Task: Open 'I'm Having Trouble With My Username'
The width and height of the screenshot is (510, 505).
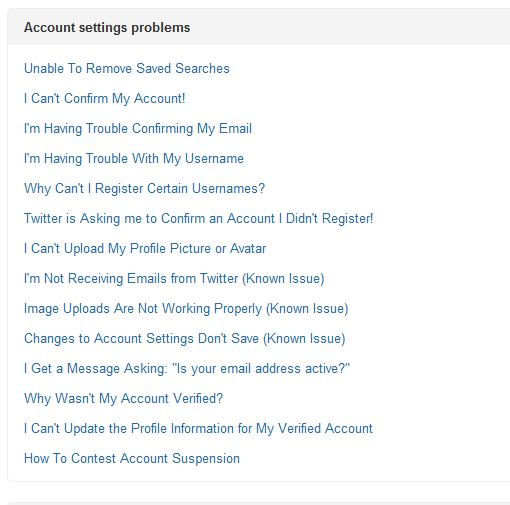Action: (x=134, y=159)
